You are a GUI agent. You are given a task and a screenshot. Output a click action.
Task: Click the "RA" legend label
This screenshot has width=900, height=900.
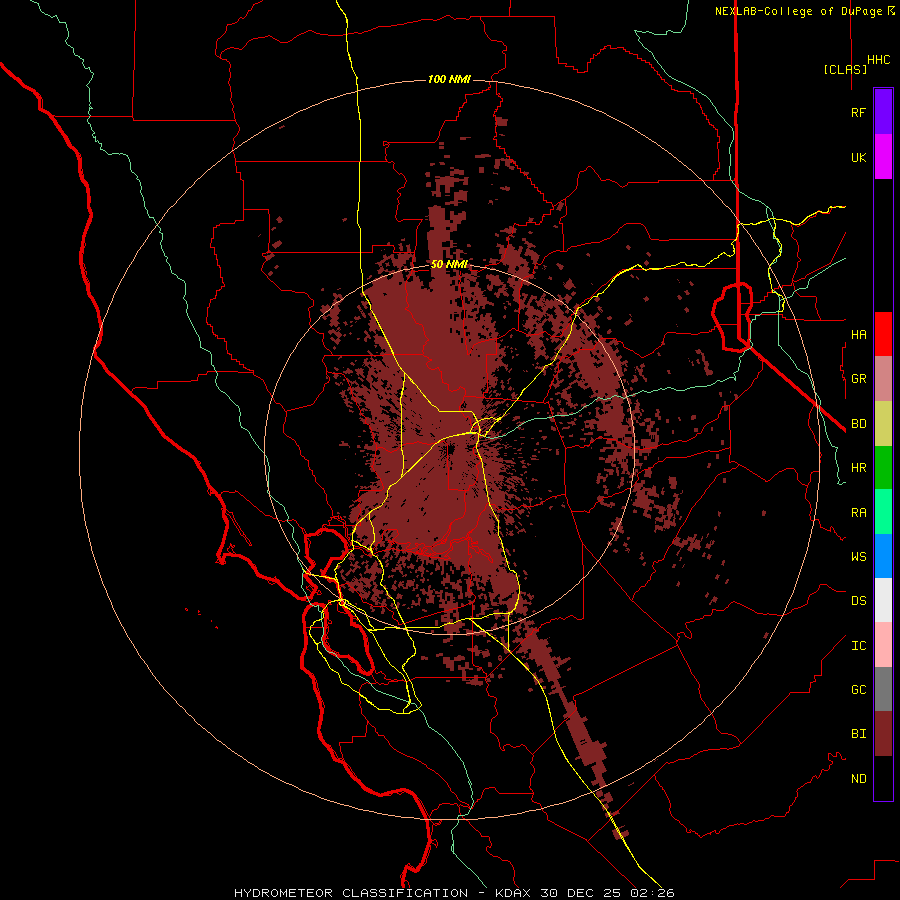[858, 513]
